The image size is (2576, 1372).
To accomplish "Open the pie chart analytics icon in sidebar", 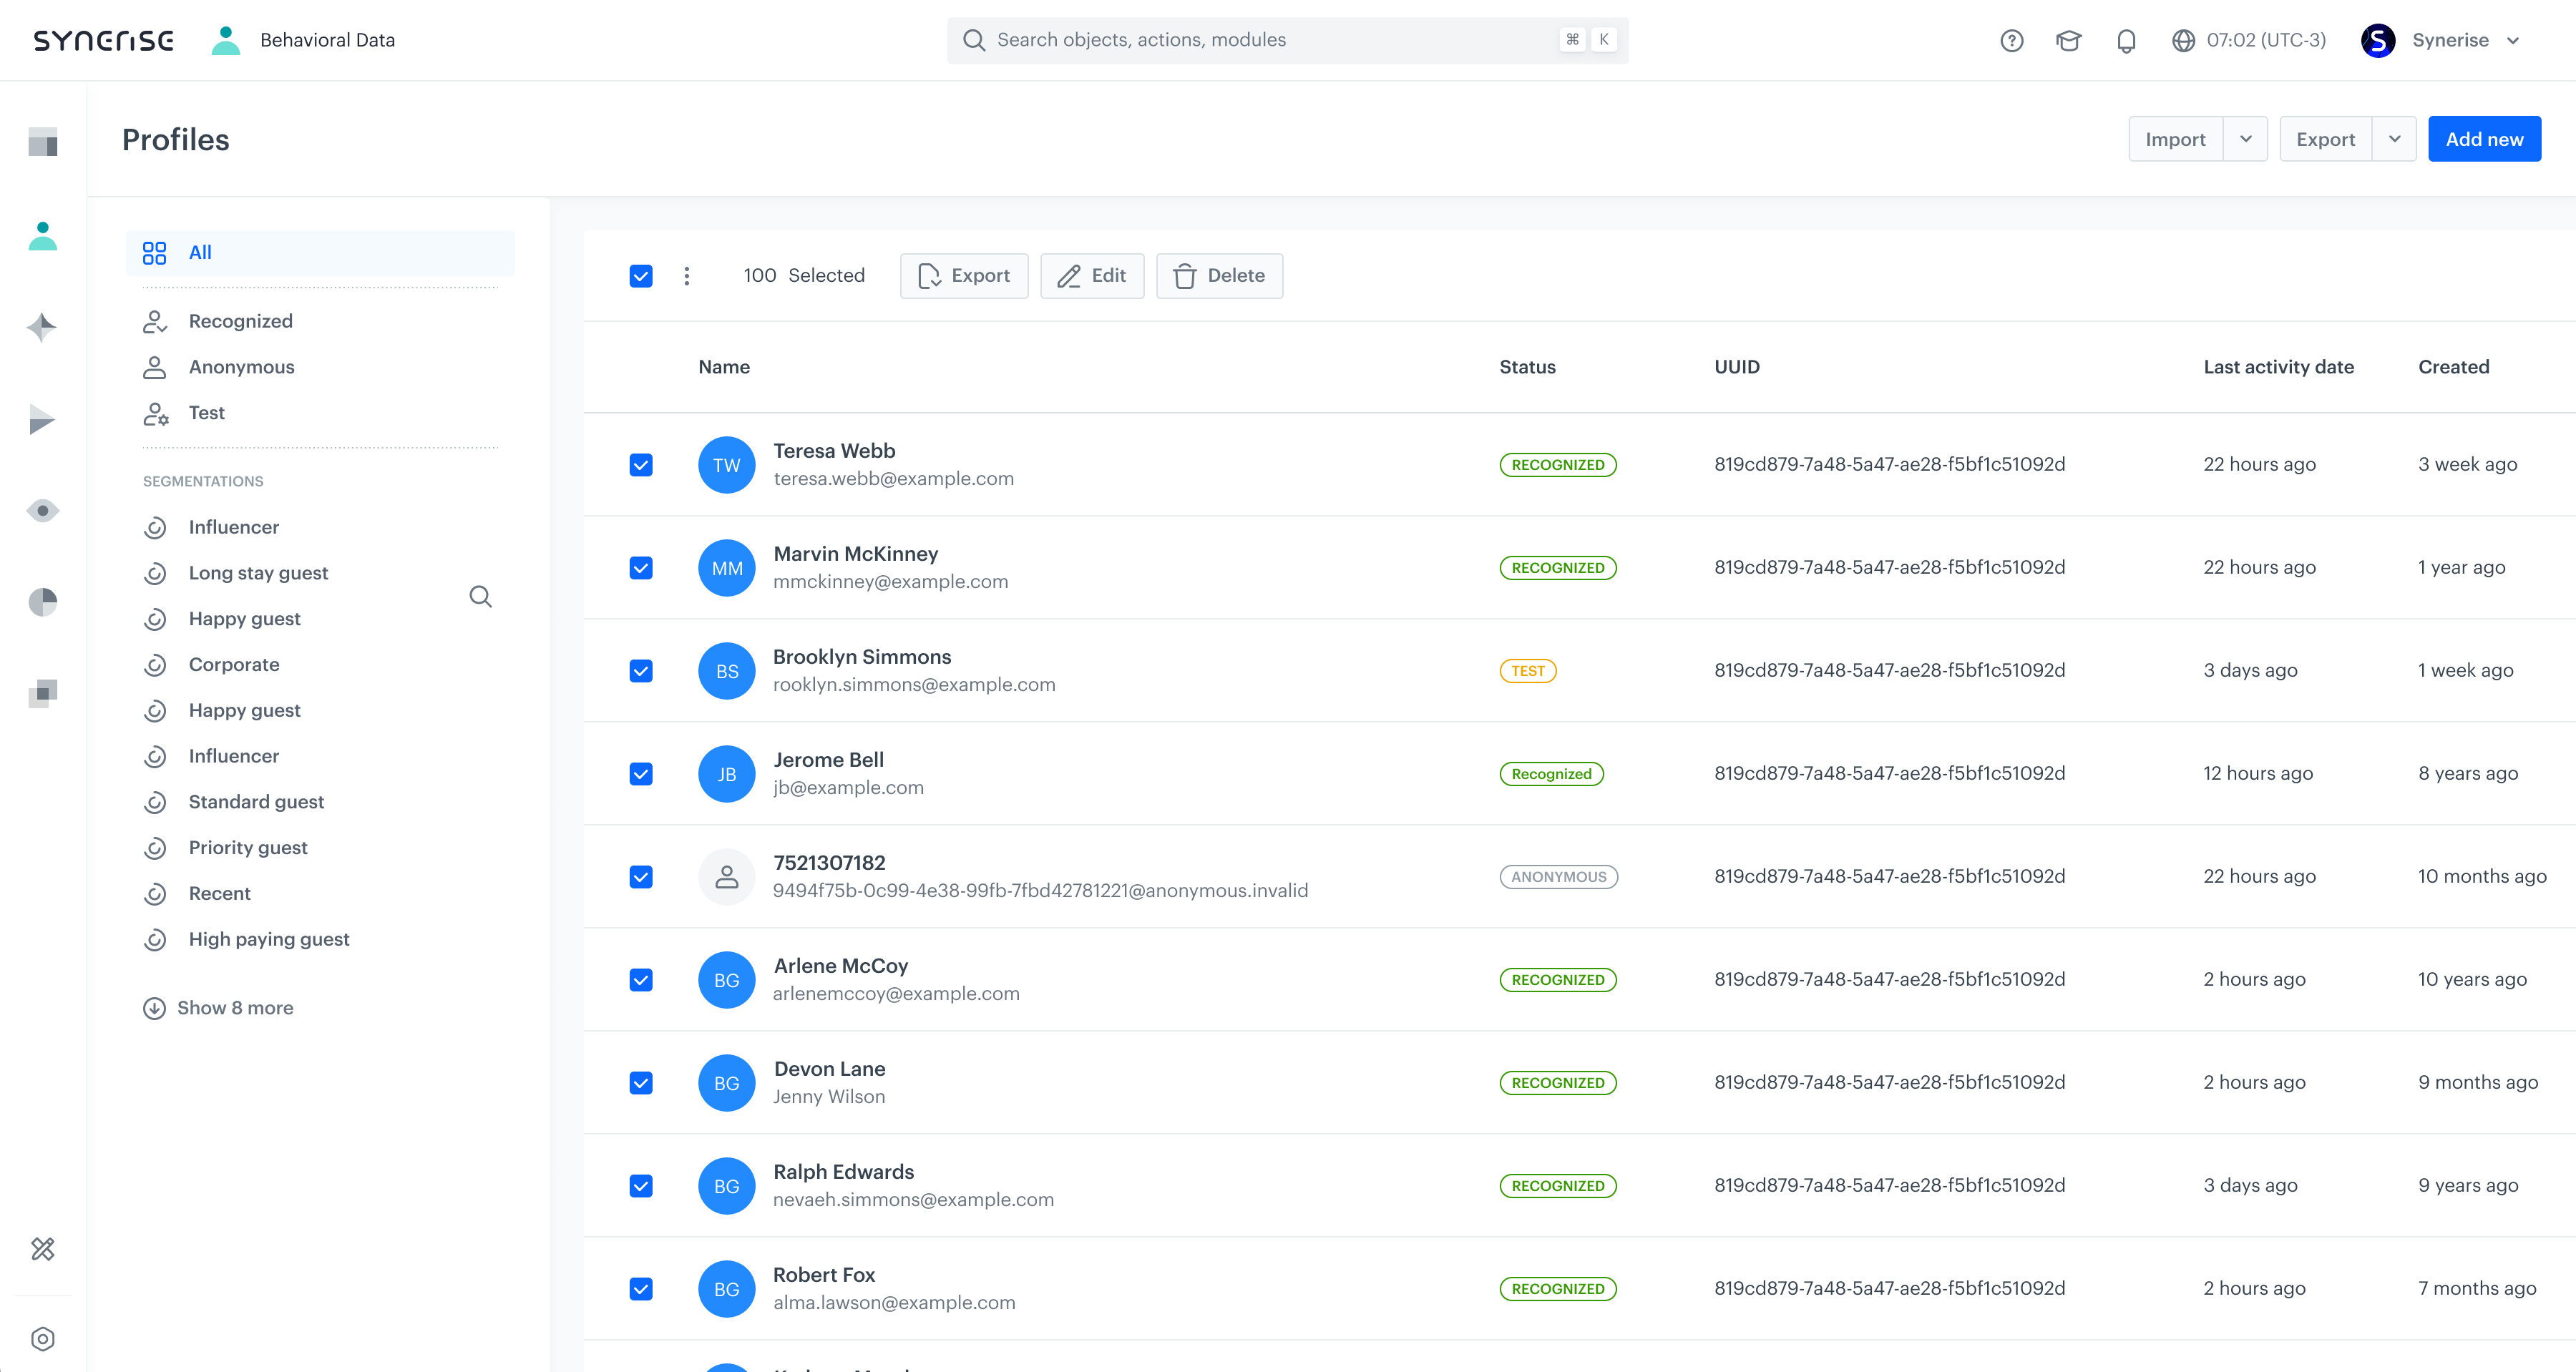I will point(42,602).
